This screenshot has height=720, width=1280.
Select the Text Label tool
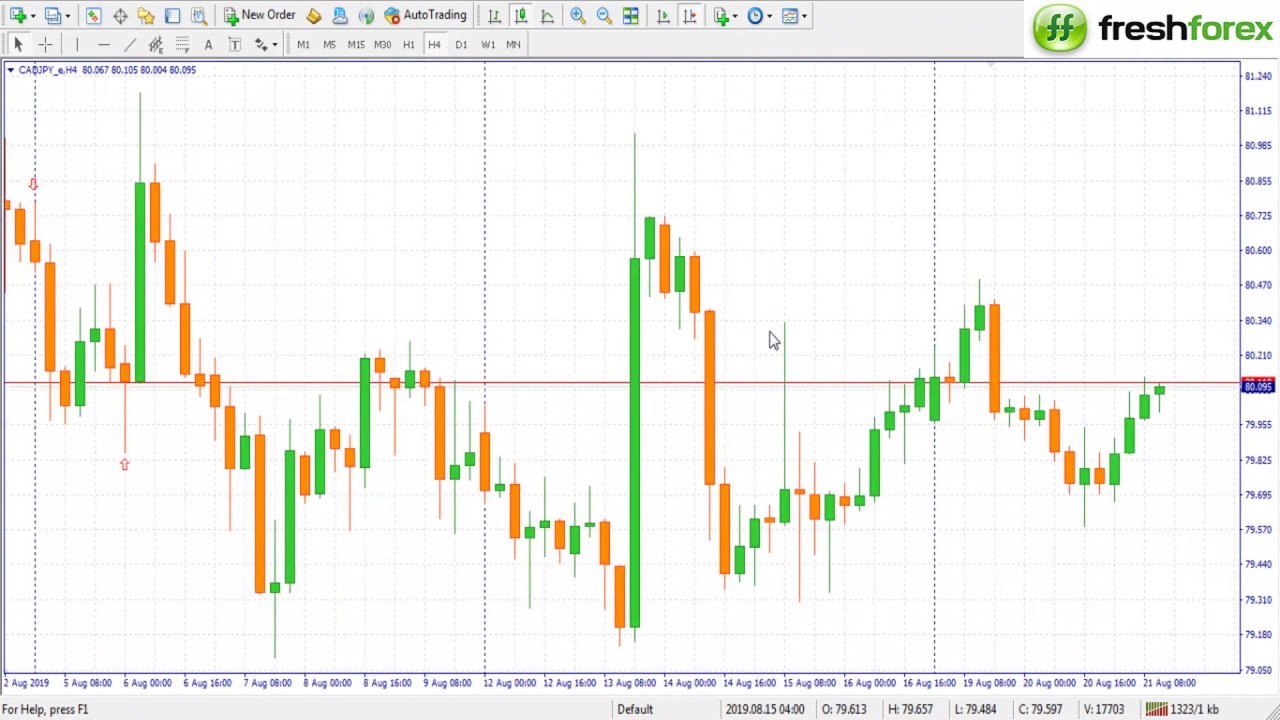click(x=235, y=44)
